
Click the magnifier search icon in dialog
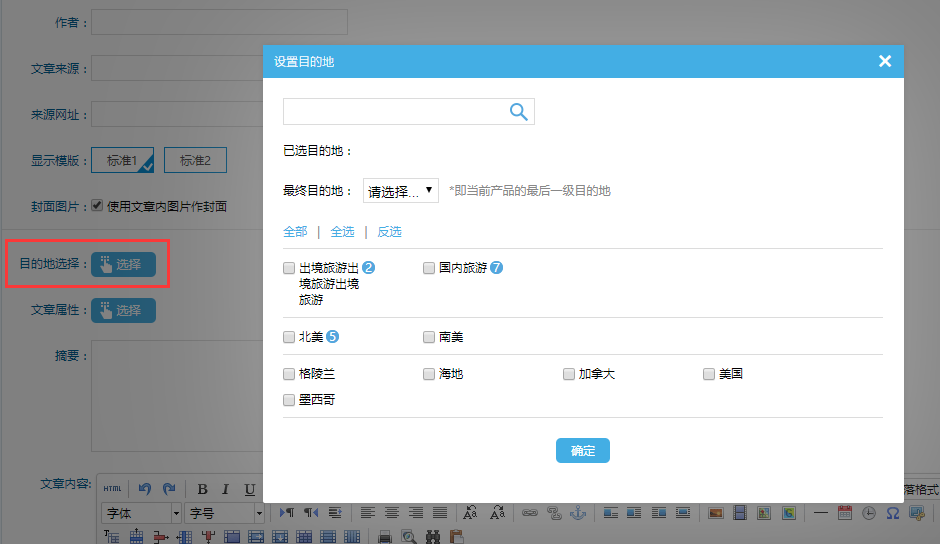coord(518,112)
